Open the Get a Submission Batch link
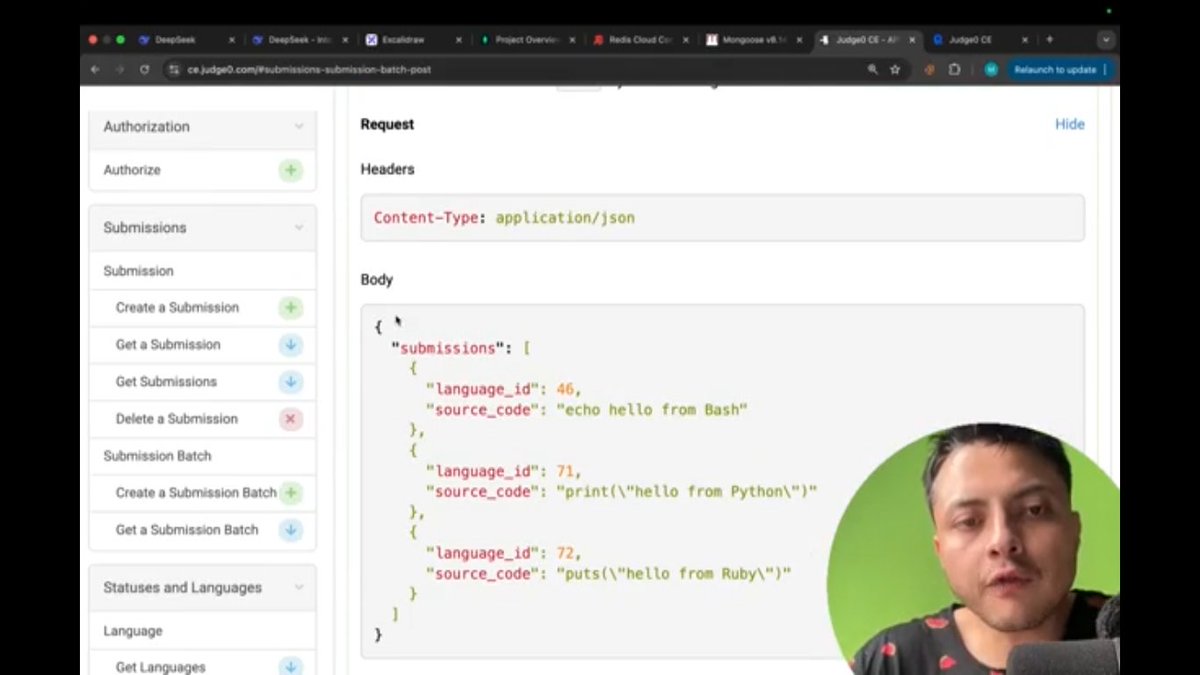The image size is (1200, 675). point(187,530)
